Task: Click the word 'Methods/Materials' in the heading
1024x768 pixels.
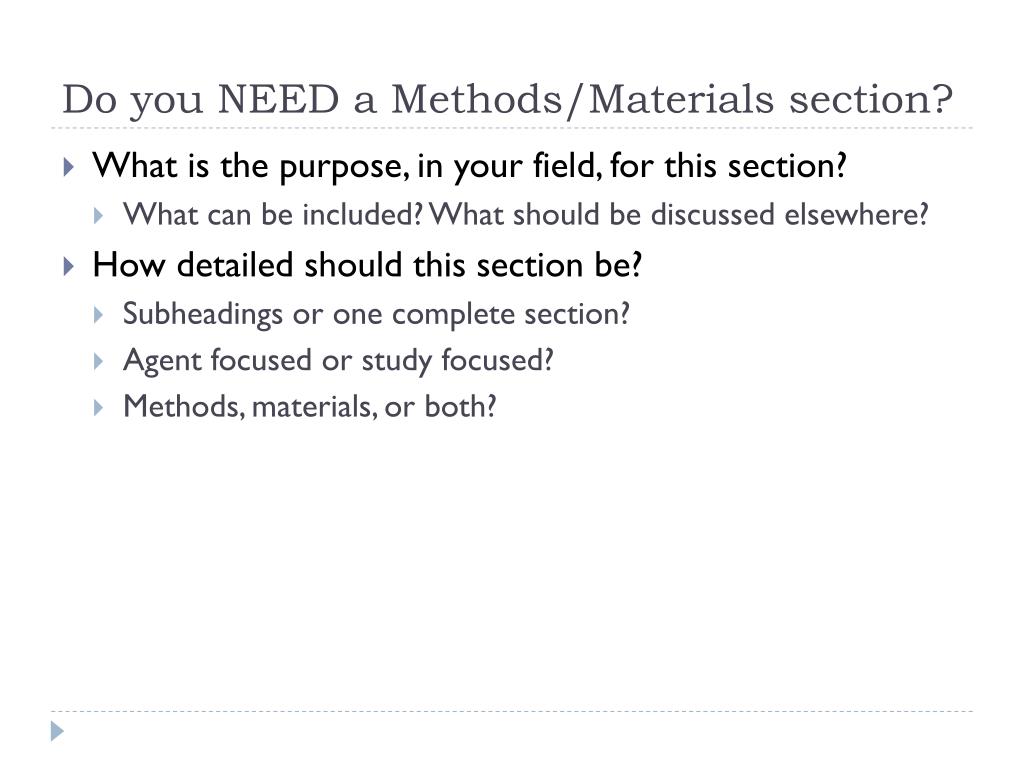Action: [583, 100]
